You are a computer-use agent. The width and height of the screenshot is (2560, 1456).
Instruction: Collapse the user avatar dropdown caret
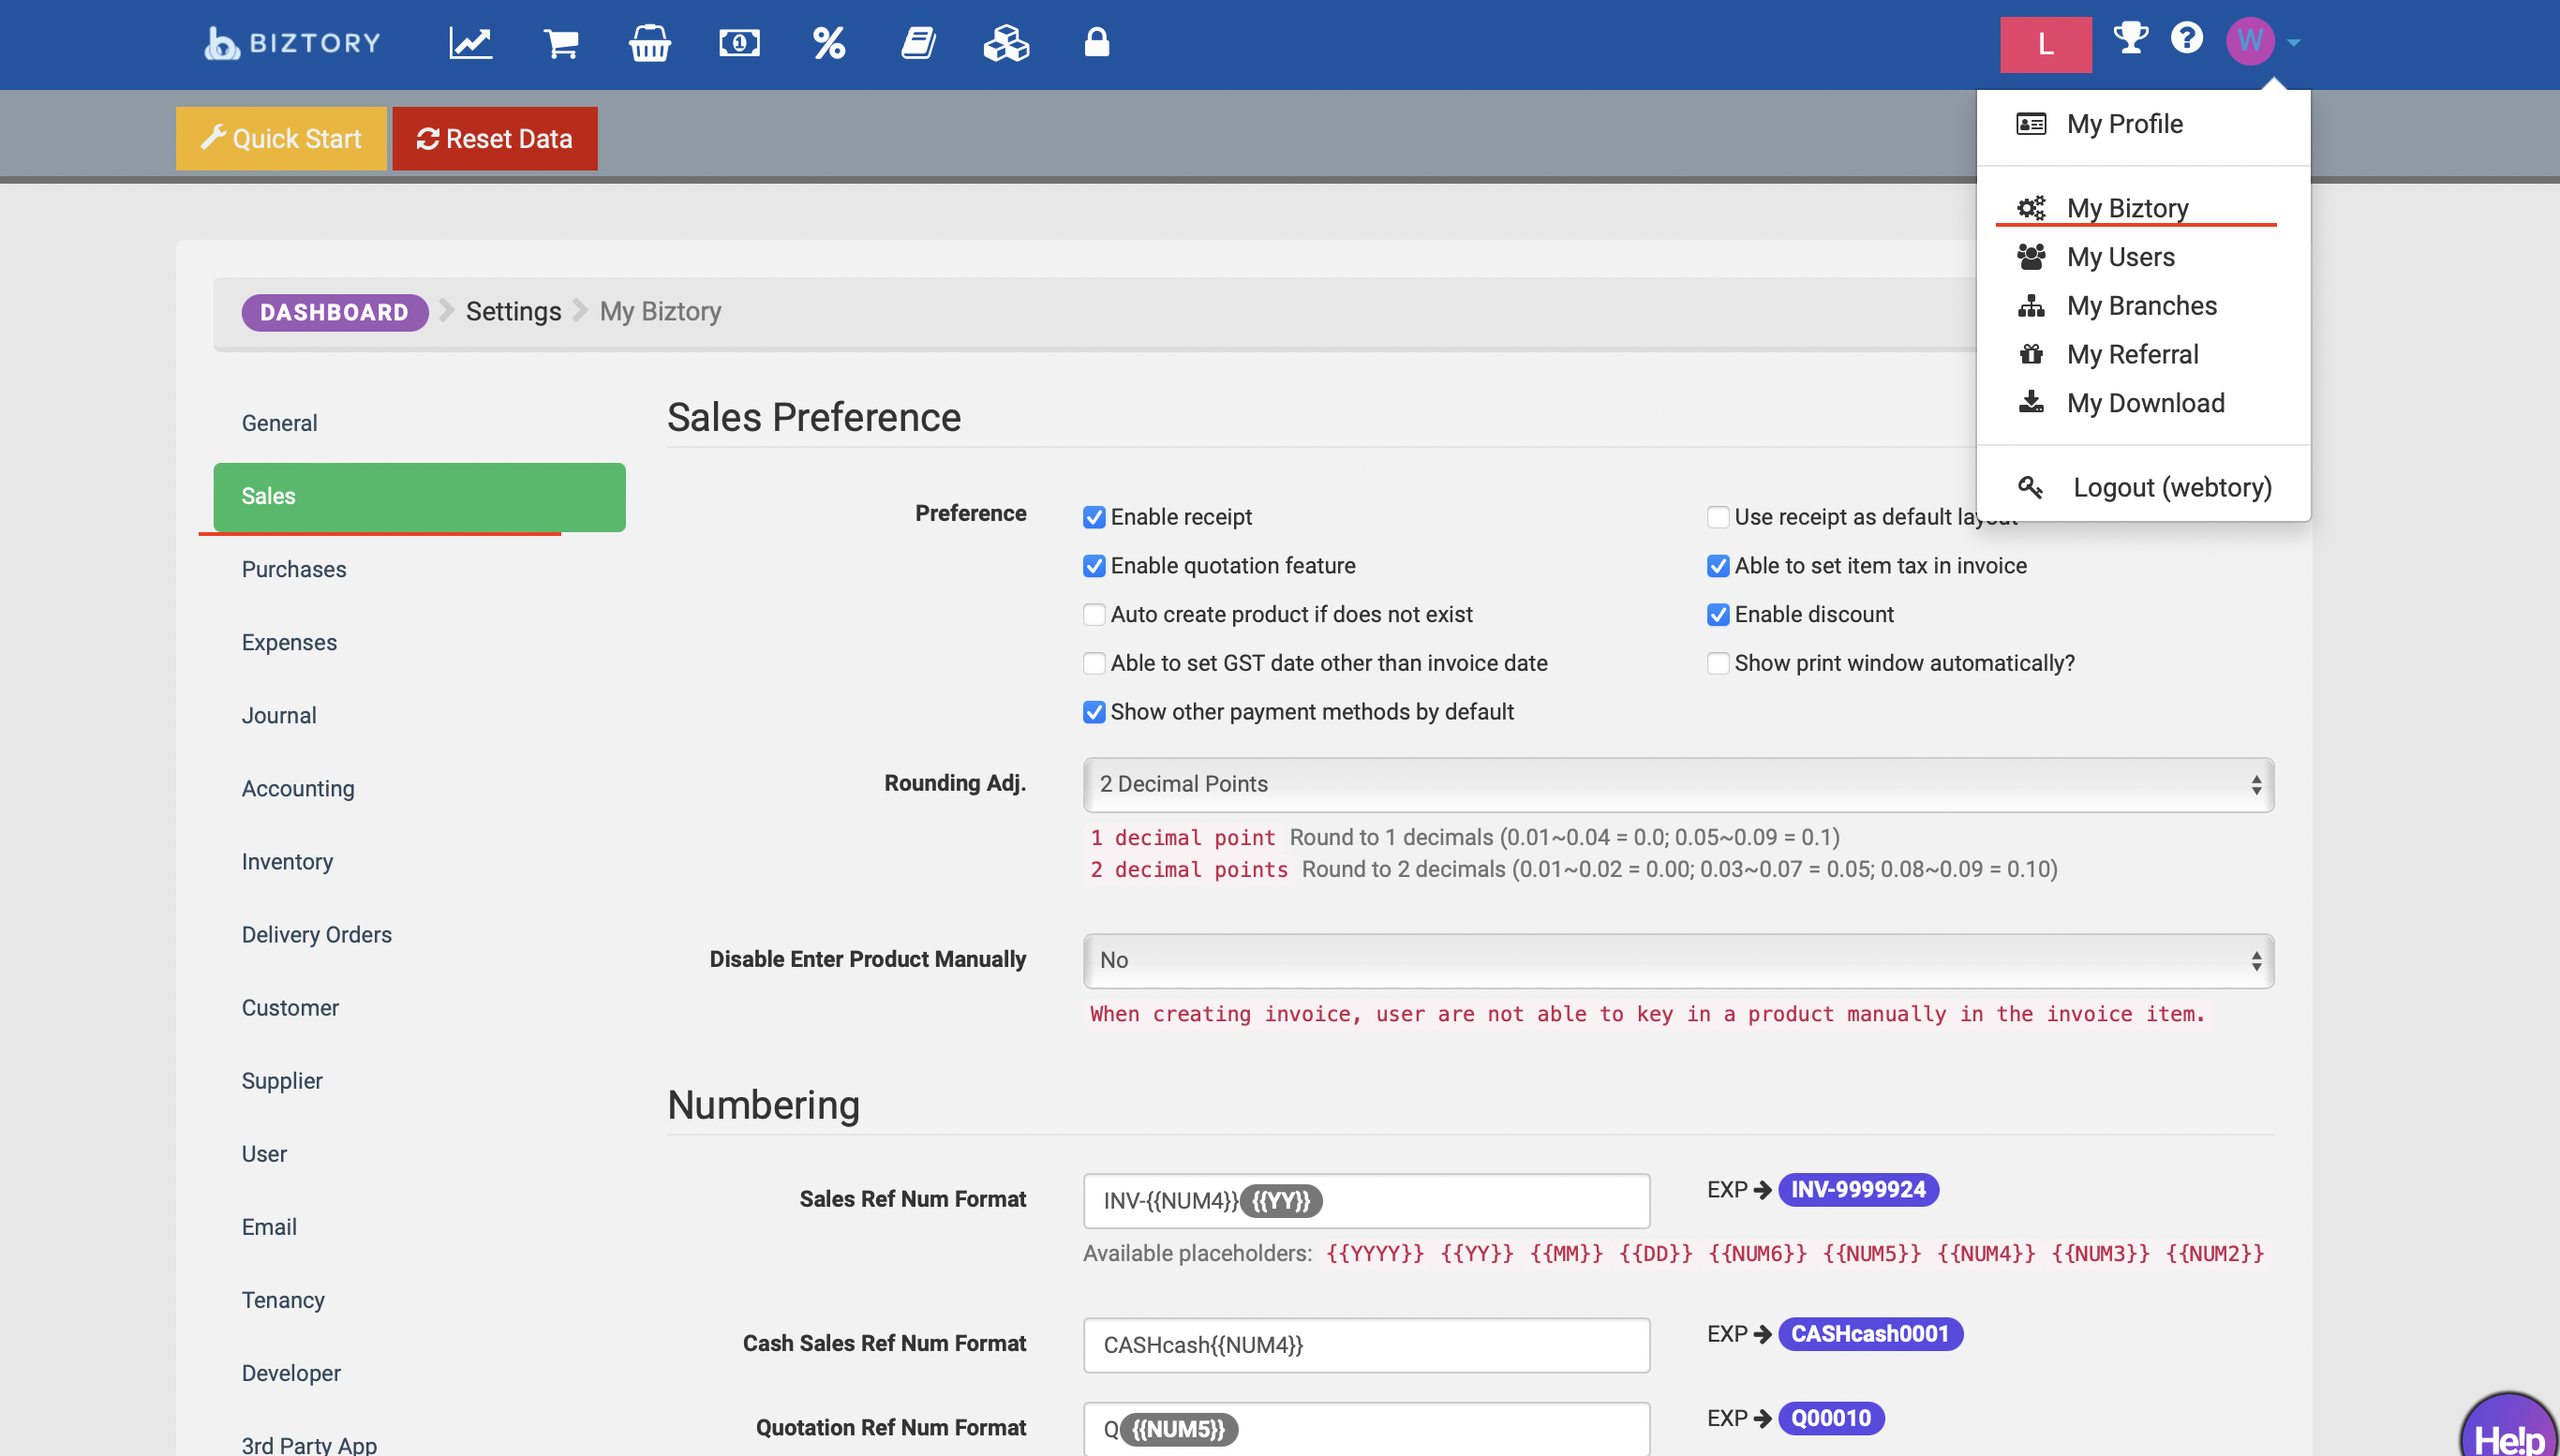[x=2294, y=43]
